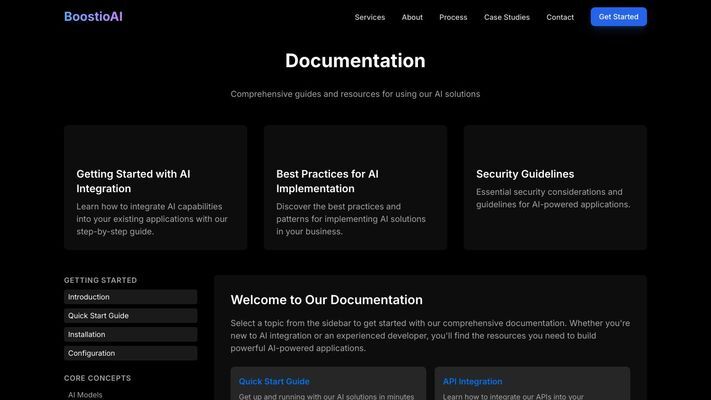Viewport: 711px width, 400px height.
Task: Select Introduction in the sidebar
Action: click(131, 297)
